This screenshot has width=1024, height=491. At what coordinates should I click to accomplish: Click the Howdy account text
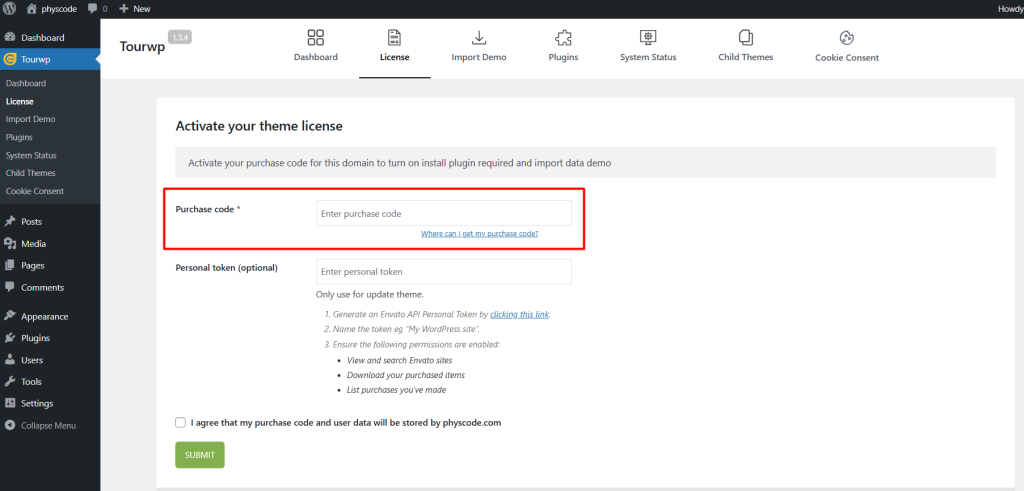coord(1011,9)
